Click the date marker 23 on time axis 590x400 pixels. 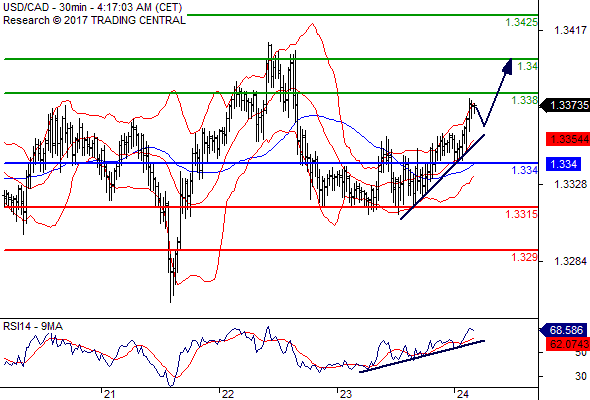point(345,394)
